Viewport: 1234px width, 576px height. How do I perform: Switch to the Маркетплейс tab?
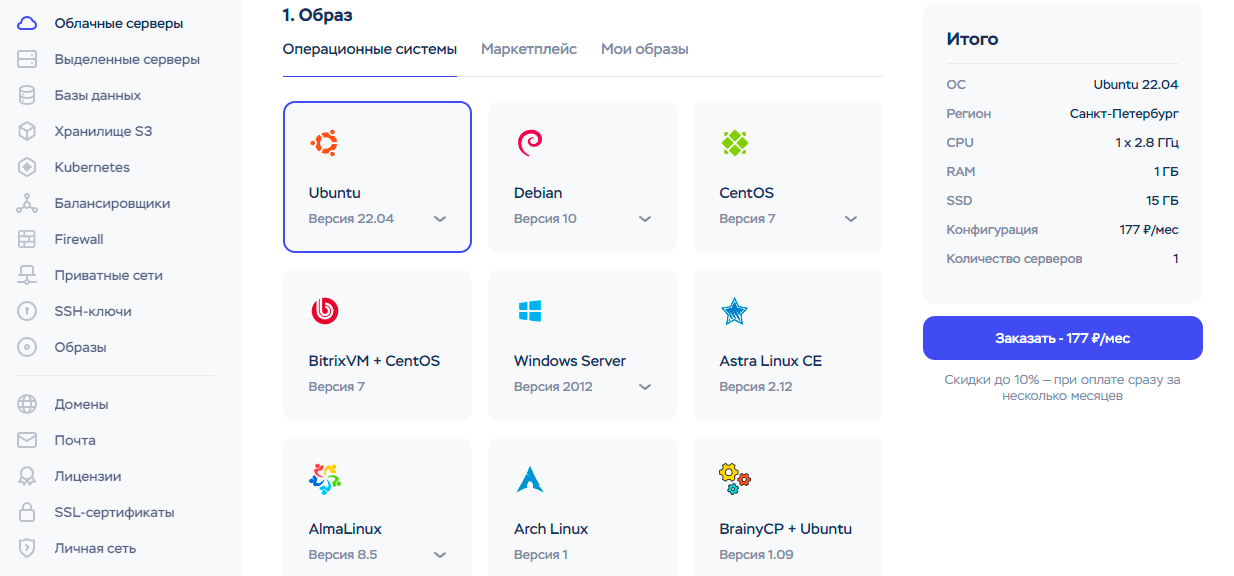pos(529,49)
